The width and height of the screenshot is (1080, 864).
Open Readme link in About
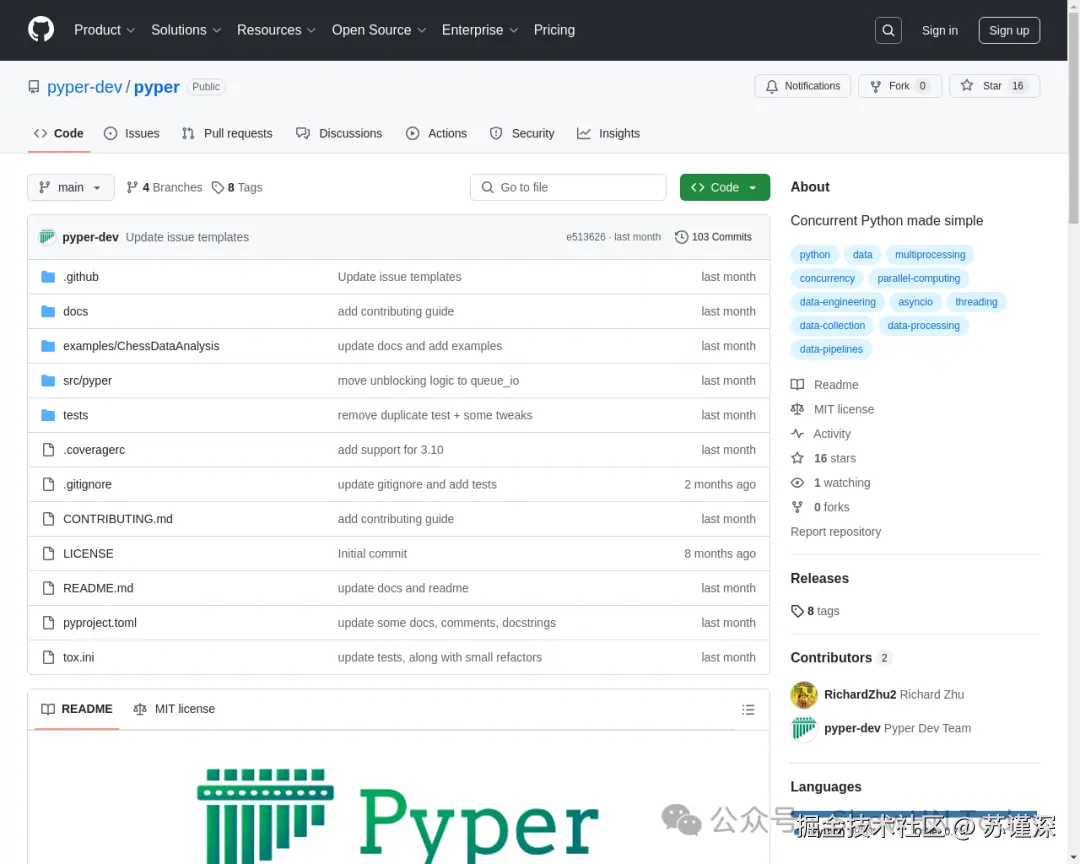click(x=825, y=384)
